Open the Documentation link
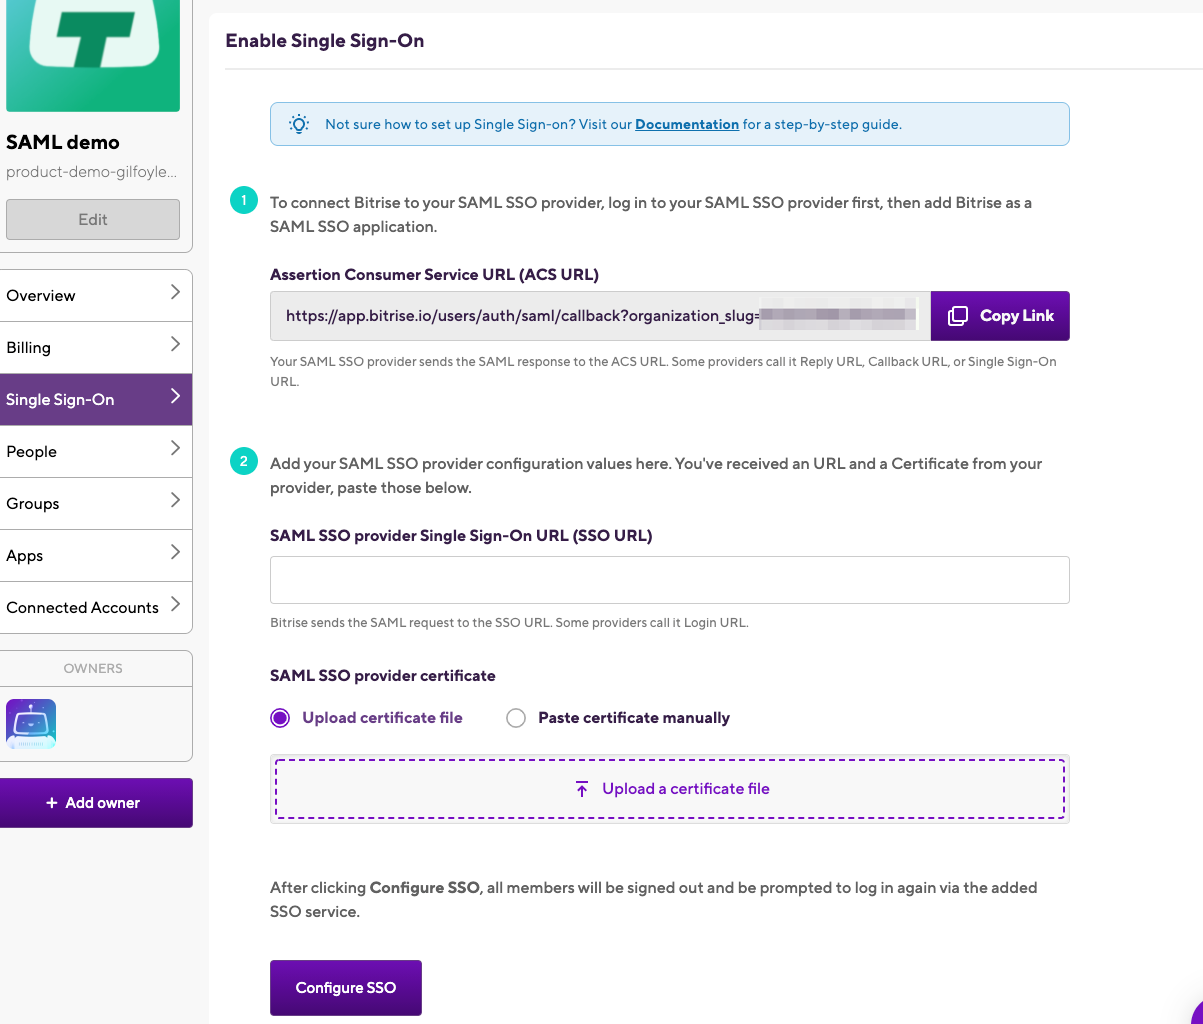The image size is (1203, 1024). (x=686, y=125)
